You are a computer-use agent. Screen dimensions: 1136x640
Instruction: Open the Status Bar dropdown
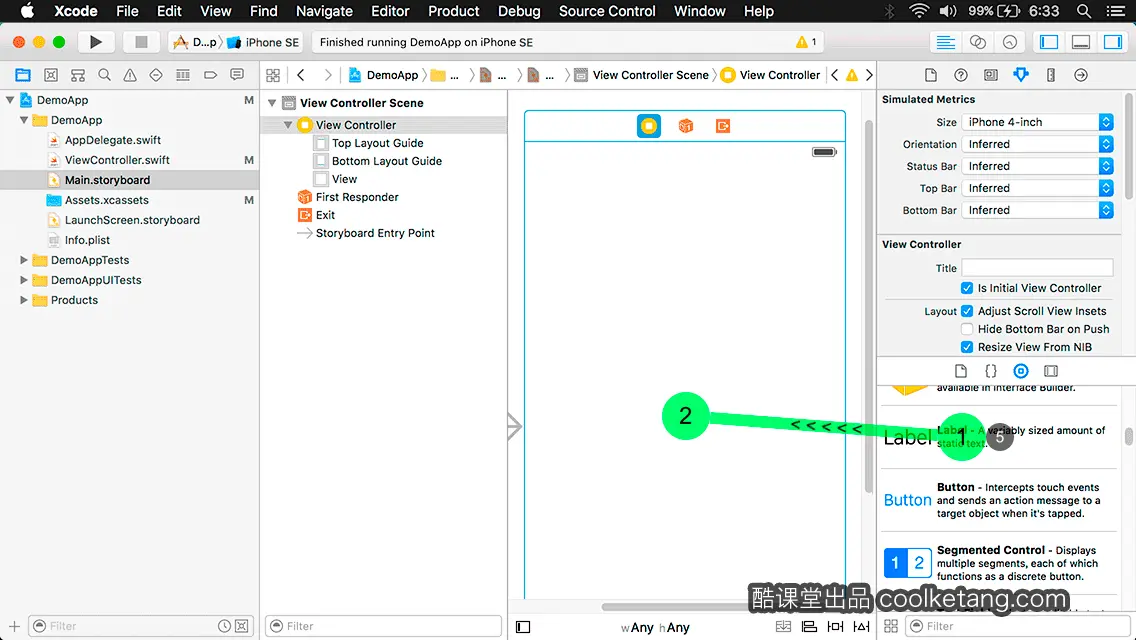(1037, 166)
